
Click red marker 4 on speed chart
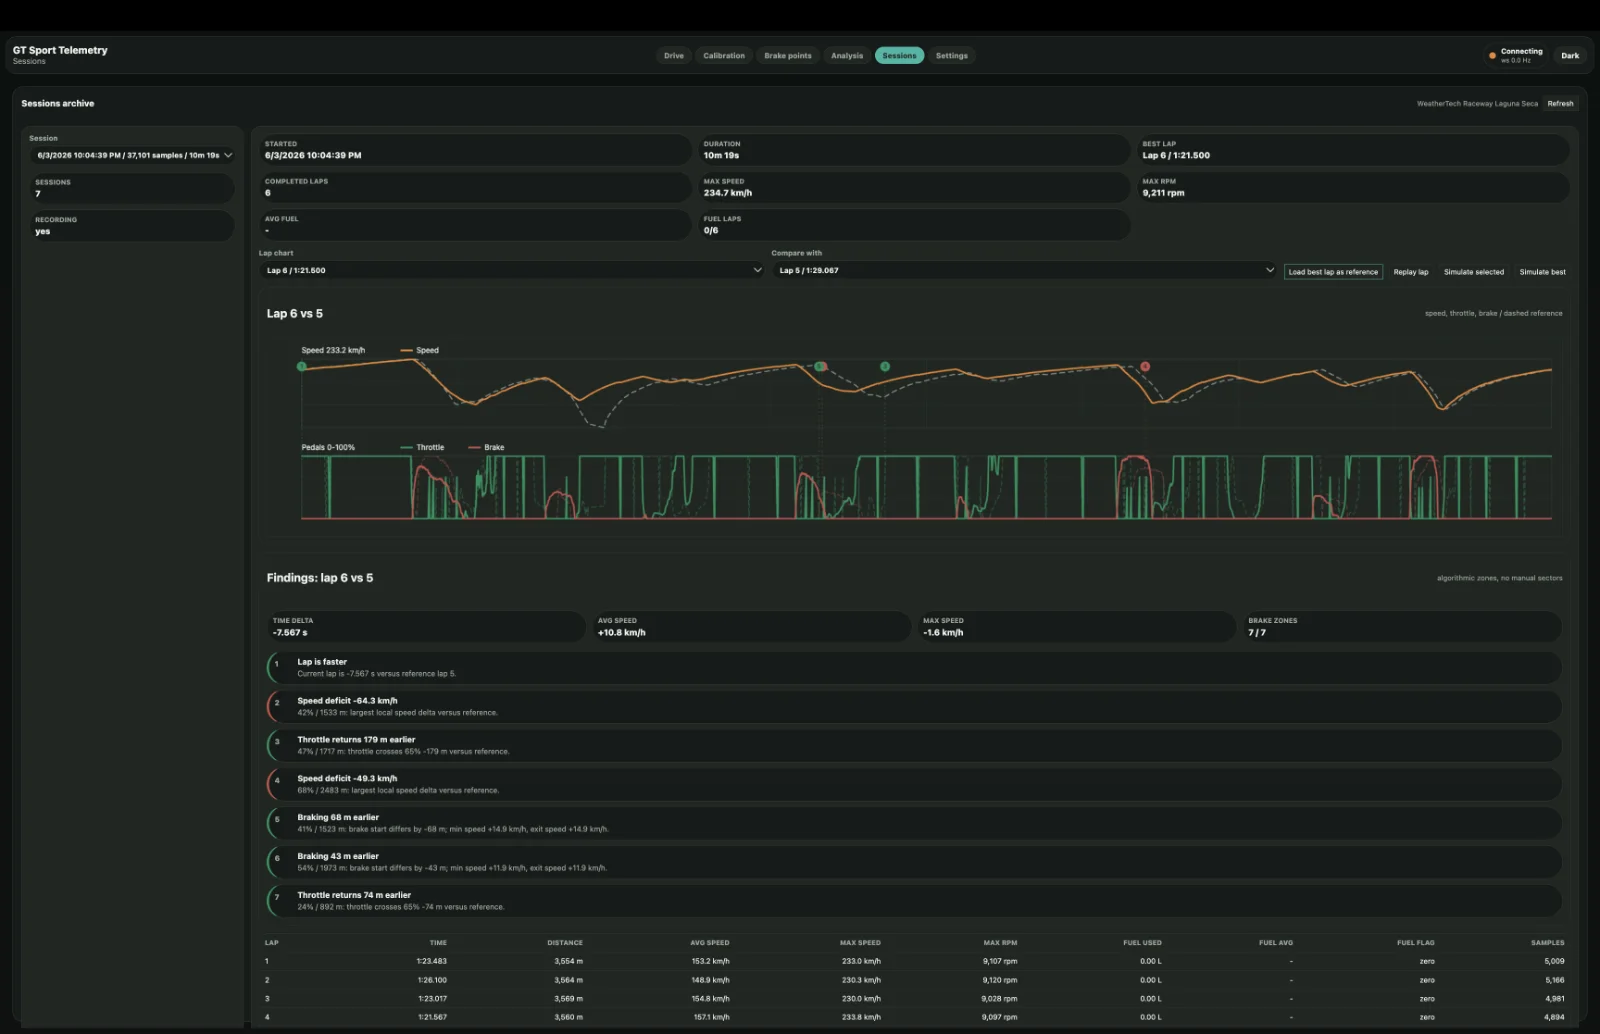[x=1145, y=367]
